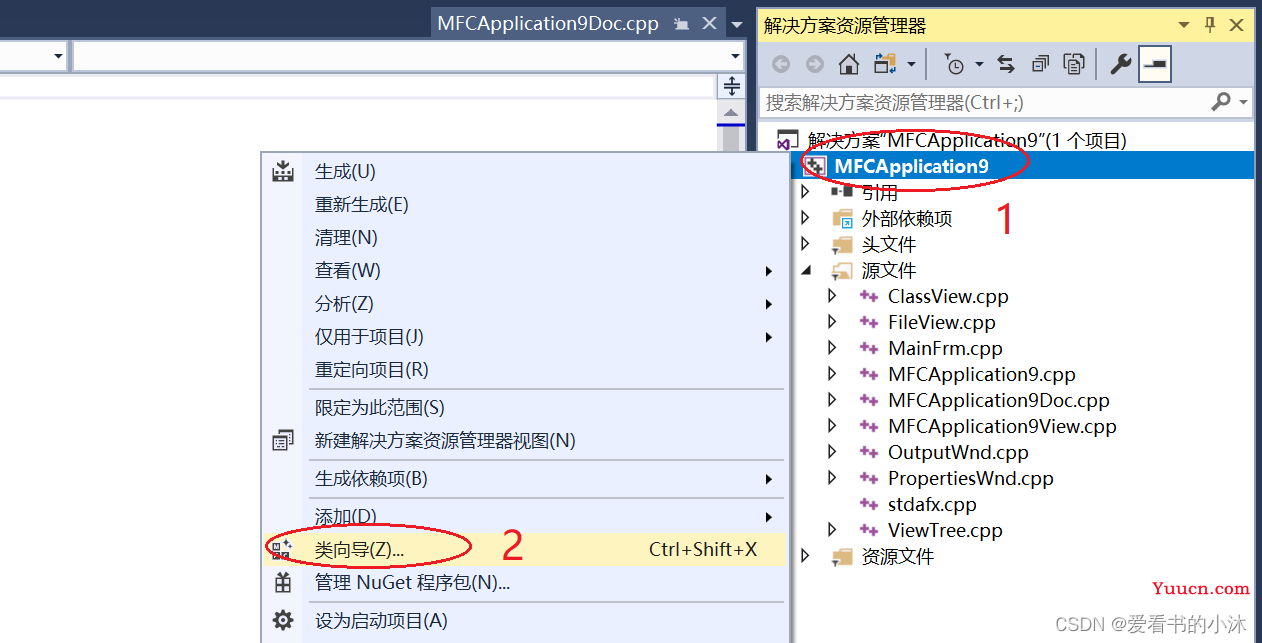The width and height of the screenshot is (1262, 643).
Task: Open Properties with the wrench icon
Action: click(1121, 65)
